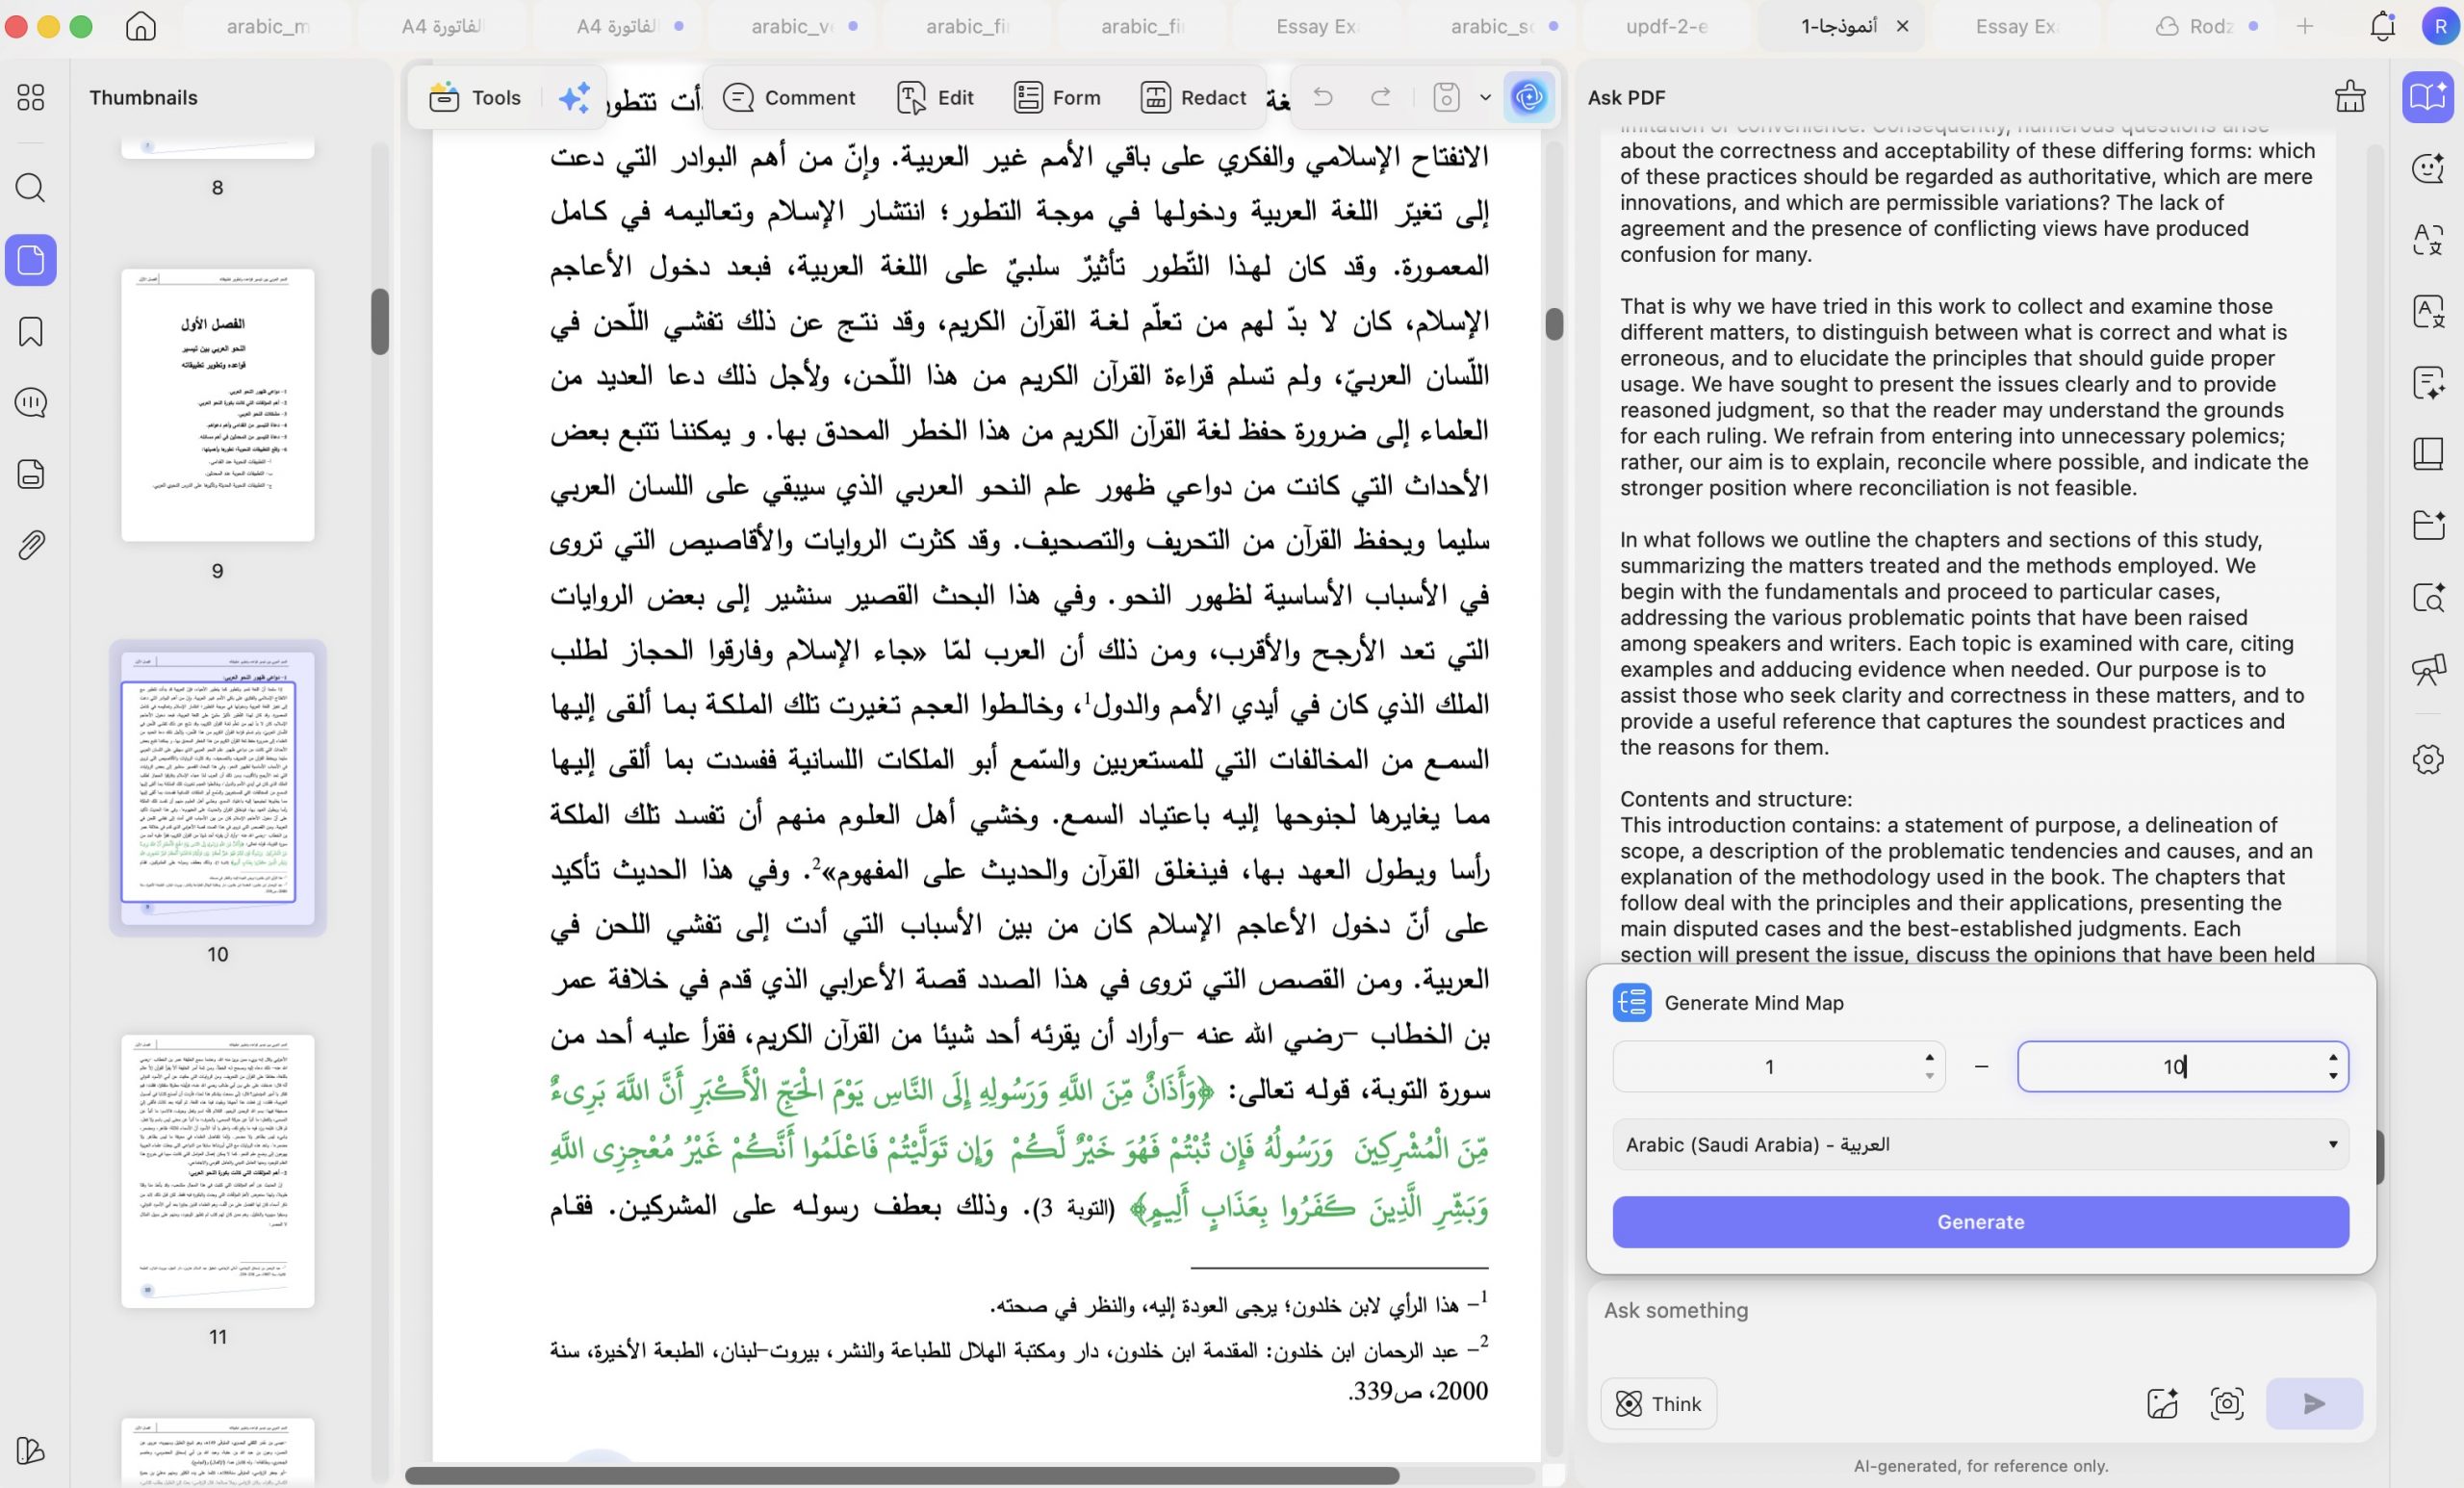Open the attachments paperclip icon
Screen dimensions: 2464x1488
coord(31,545)
